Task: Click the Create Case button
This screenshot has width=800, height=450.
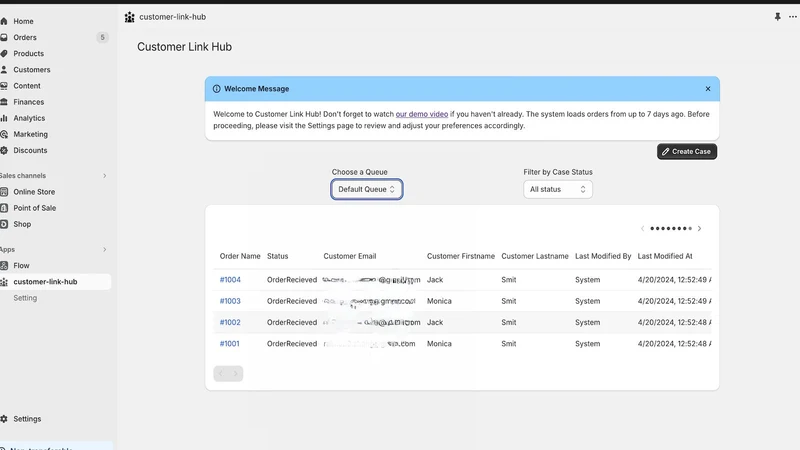Action: [687, 152]
